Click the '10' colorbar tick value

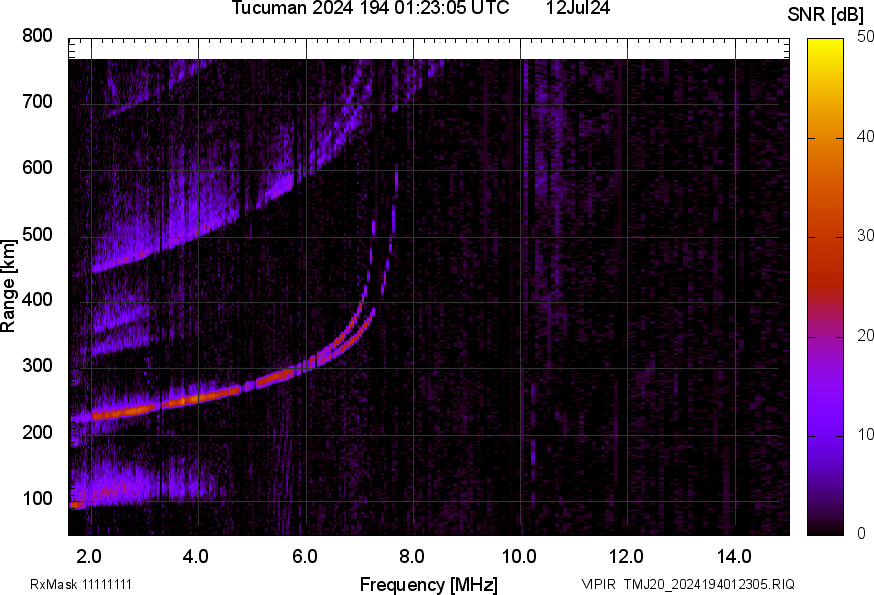865,434
